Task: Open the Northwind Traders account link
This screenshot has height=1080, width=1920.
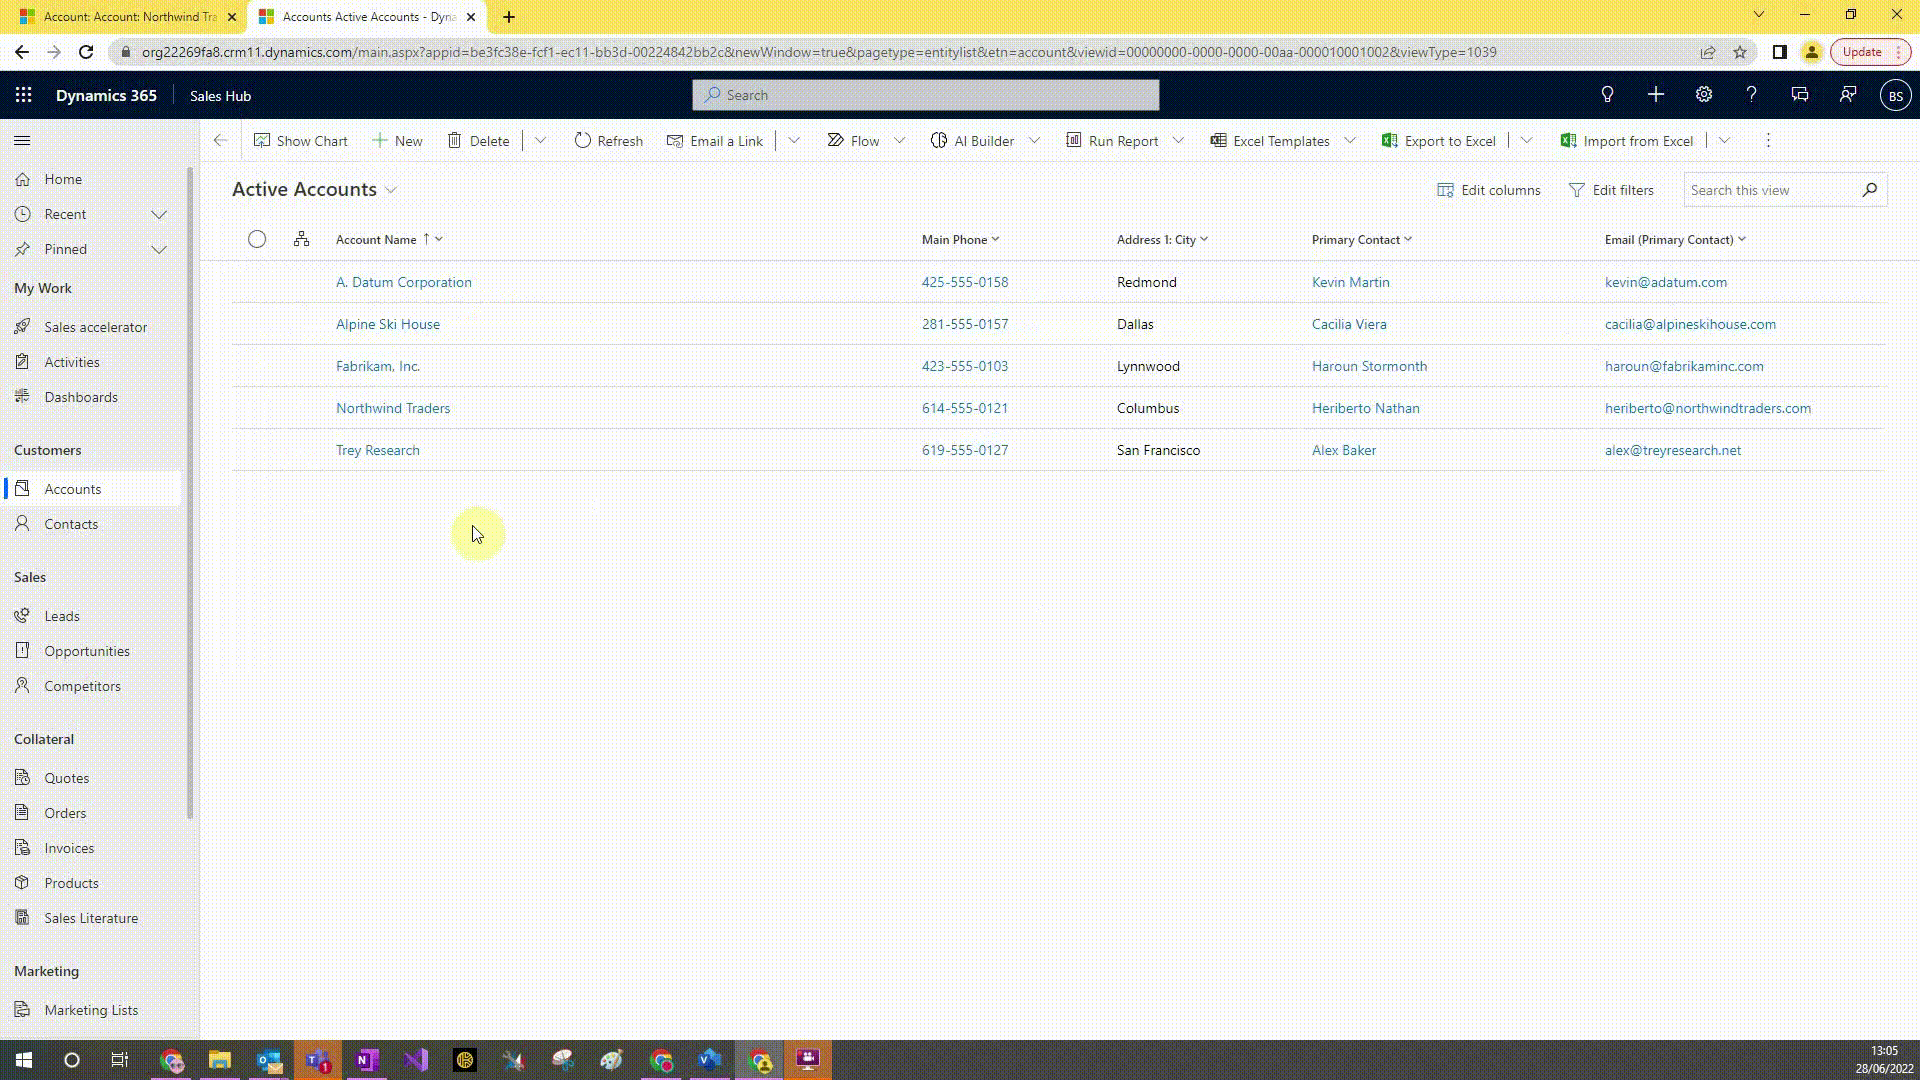Action: (393, 408)
